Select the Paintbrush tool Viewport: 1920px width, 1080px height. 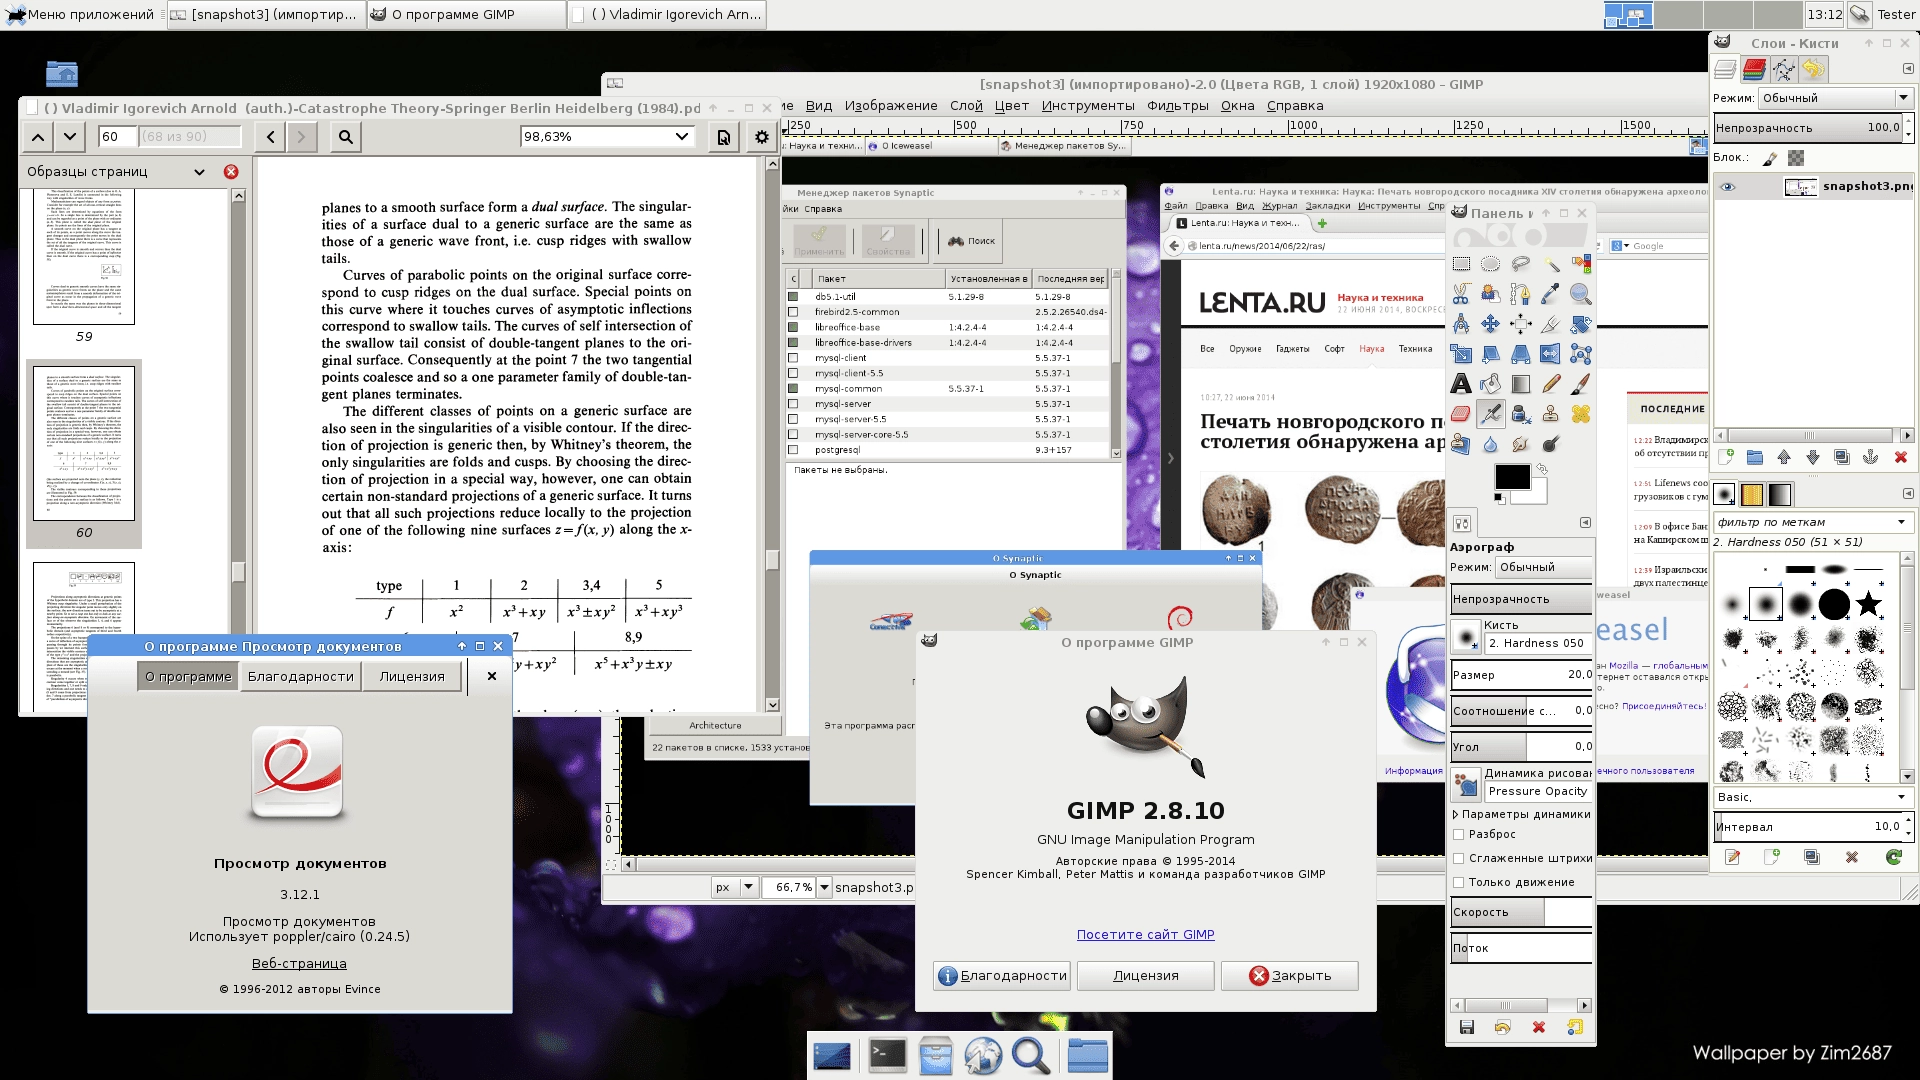click(1581, 384)
